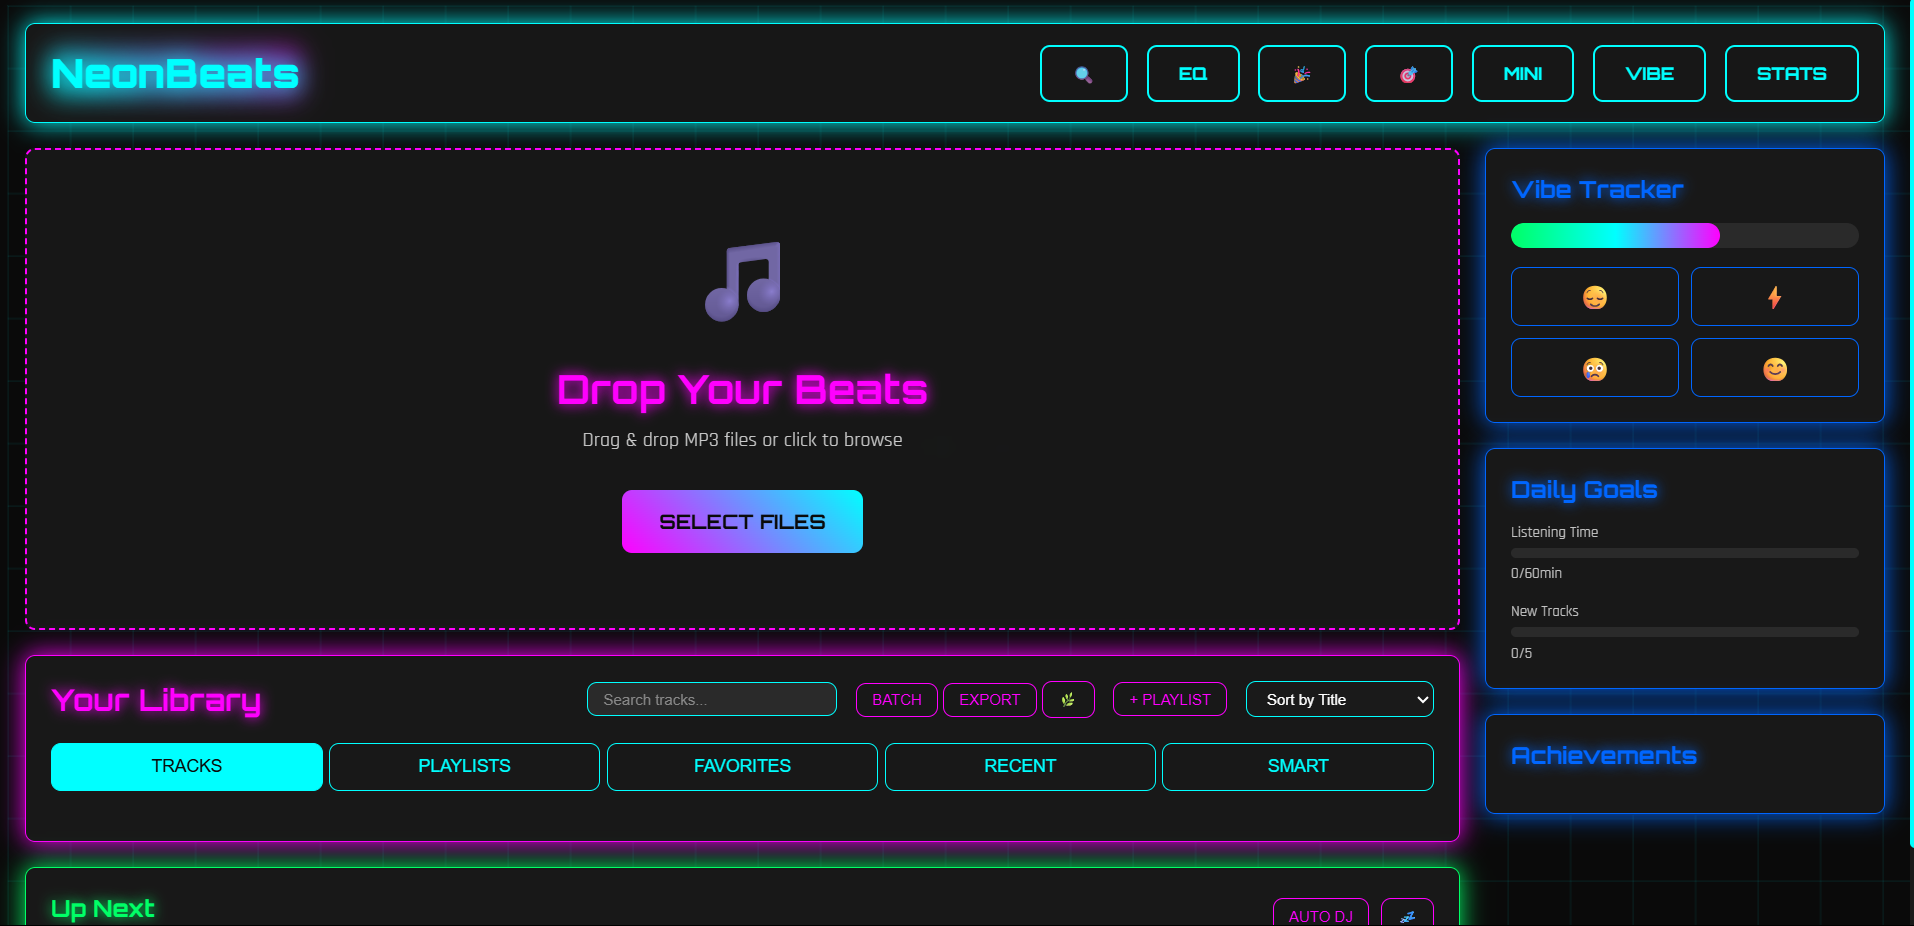Click the sleep timer zzz icon
Viewport: 1914px width, 926px height.
1407,914
